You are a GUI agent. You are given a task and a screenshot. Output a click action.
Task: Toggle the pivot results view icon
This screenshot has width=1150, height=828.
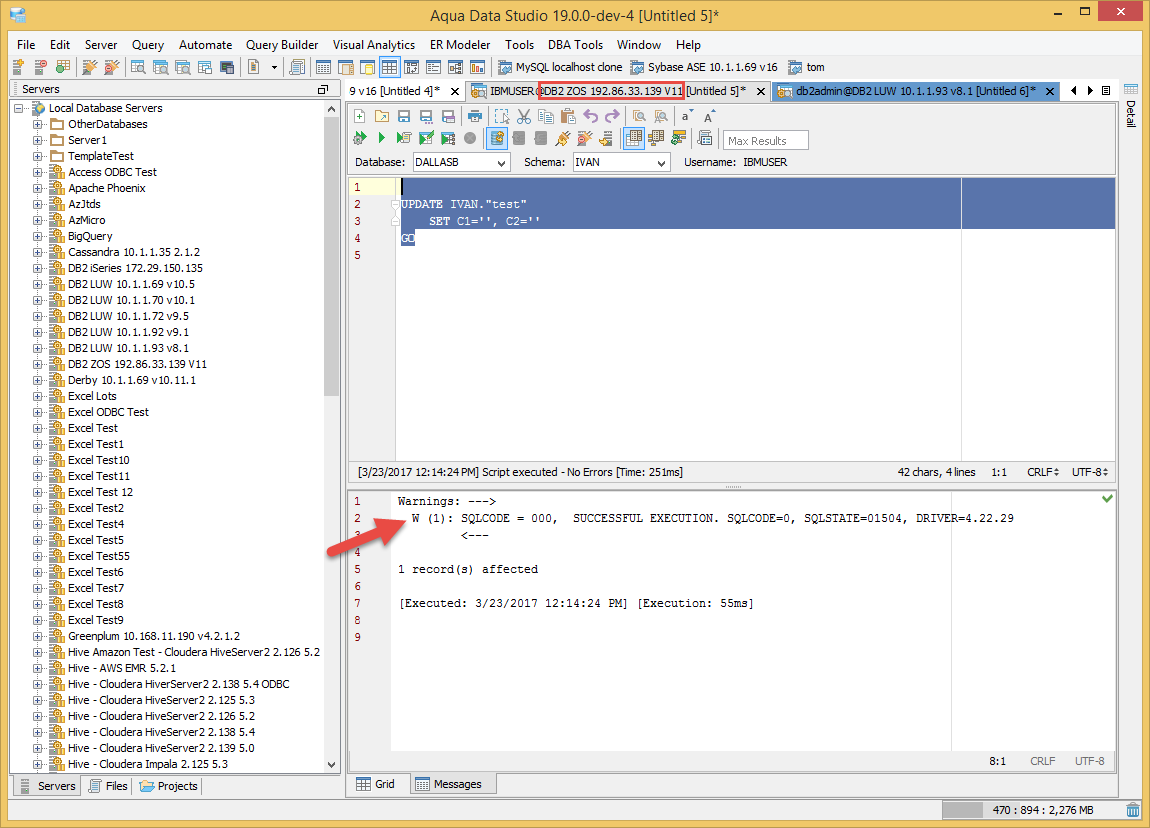[x=656, y=138]
